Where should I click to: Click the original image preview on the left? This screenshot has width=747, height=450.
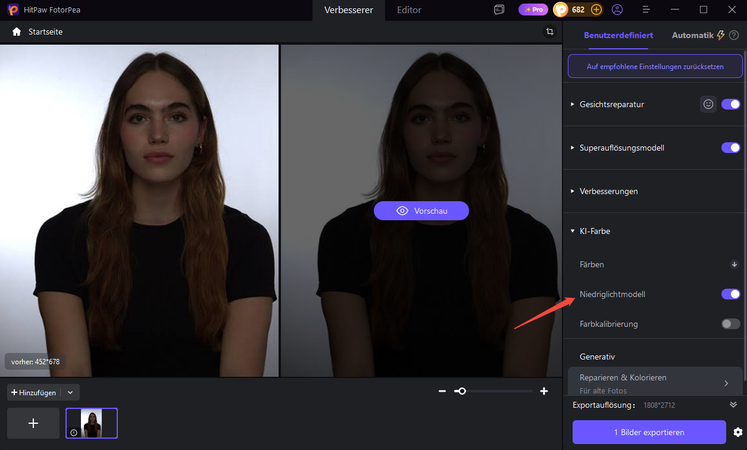[139, 211]
